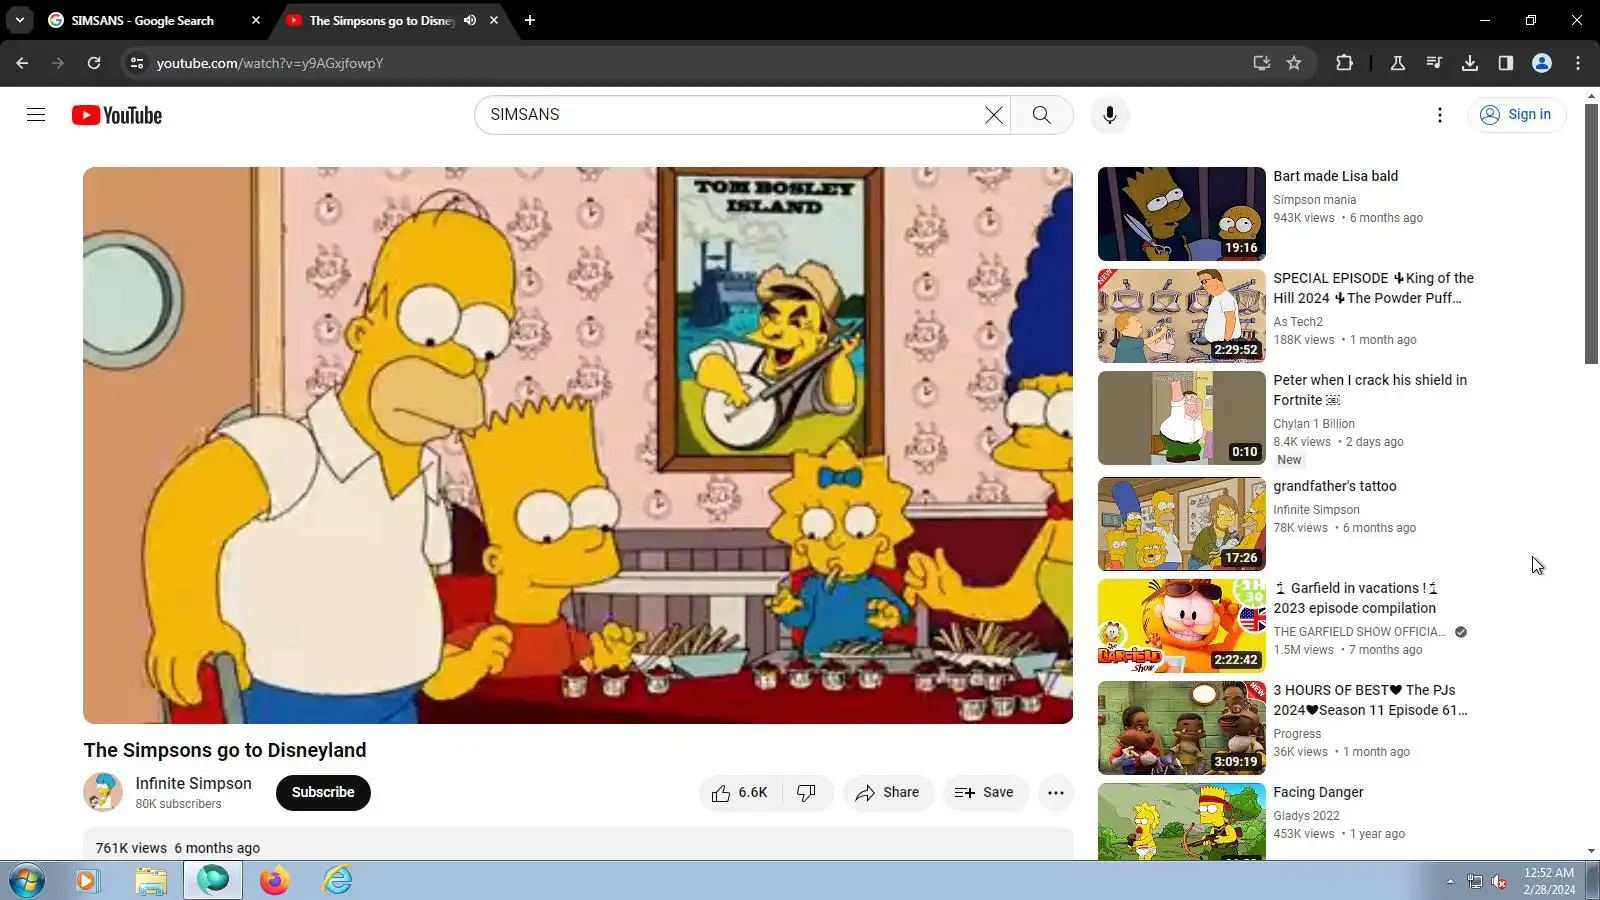Click the video player to pause

(578, 445)
